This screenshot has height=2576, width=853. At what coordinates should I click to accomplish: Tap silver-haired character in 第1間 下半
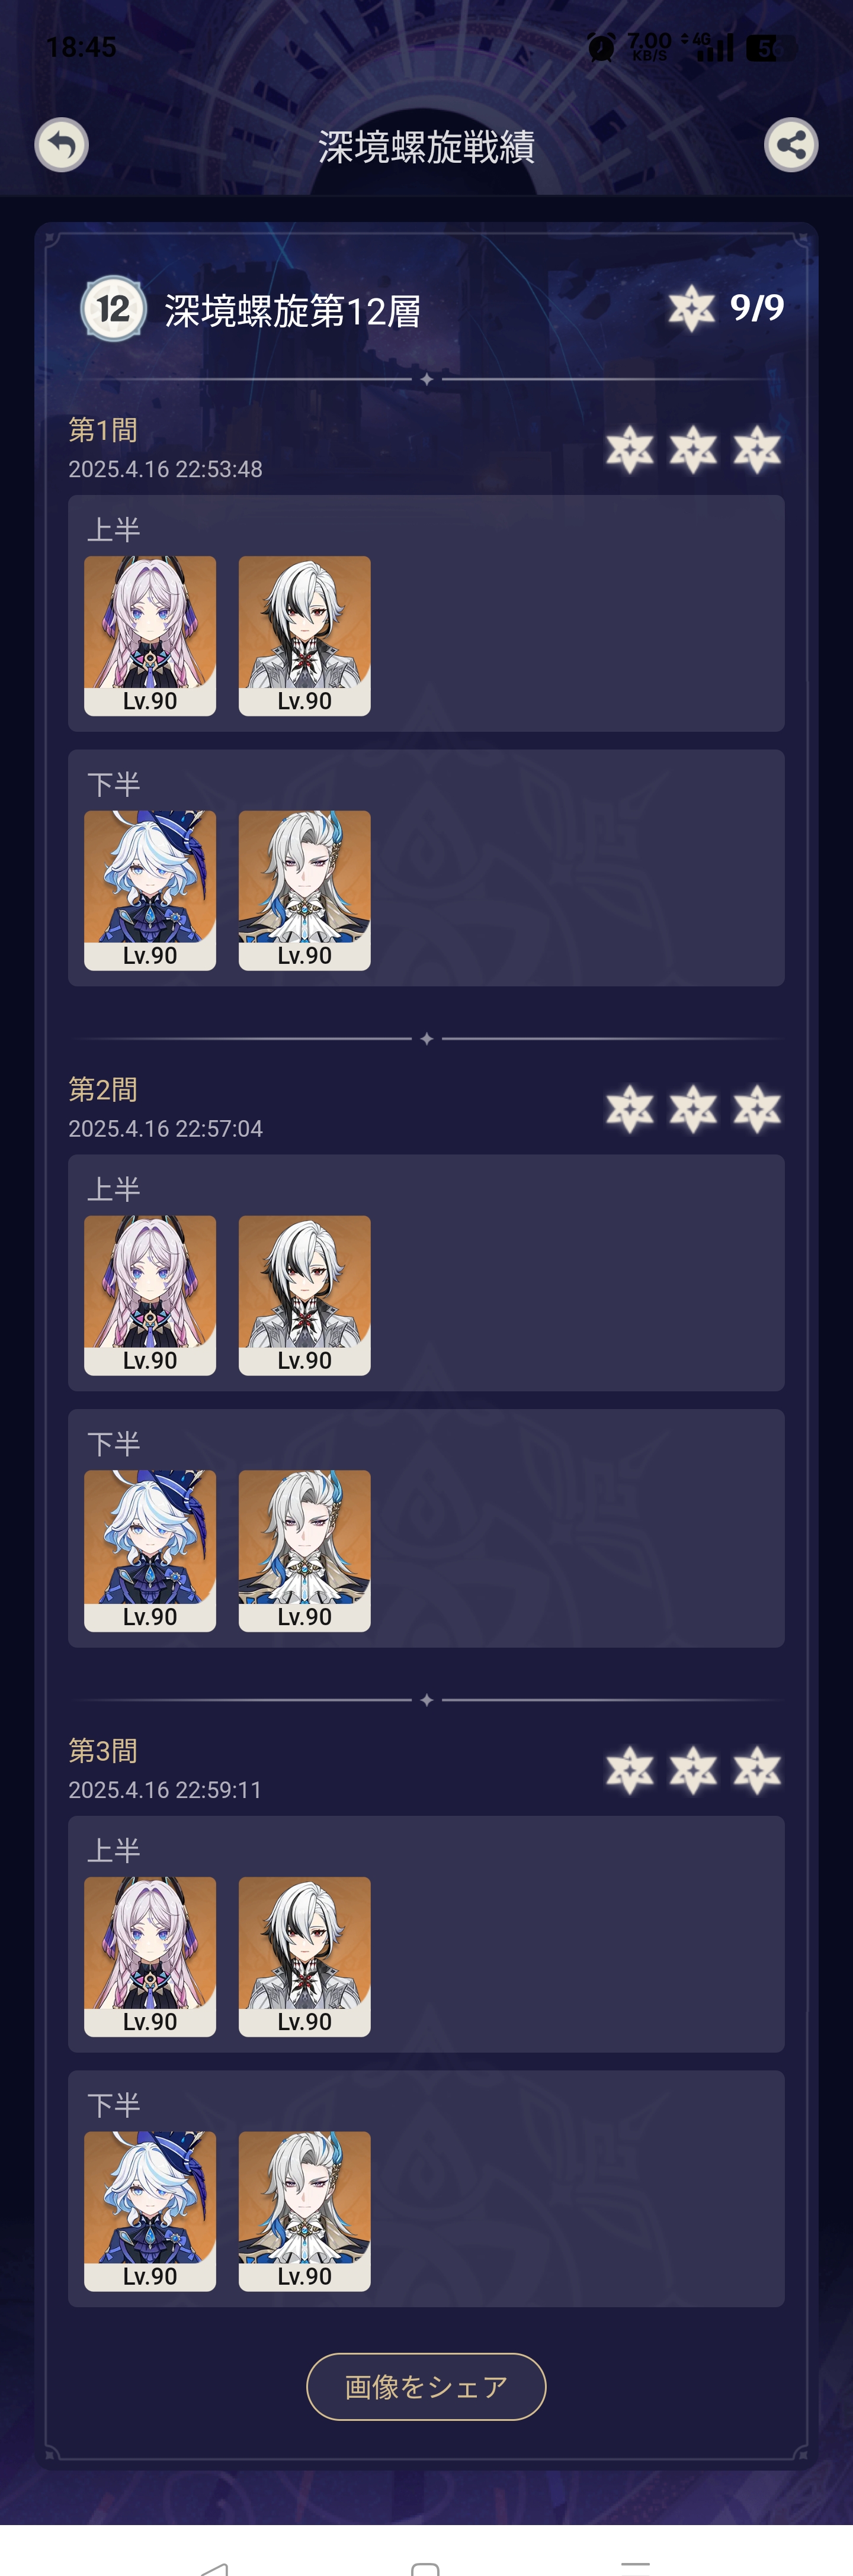pyautogui.click(x=304, y=890)
